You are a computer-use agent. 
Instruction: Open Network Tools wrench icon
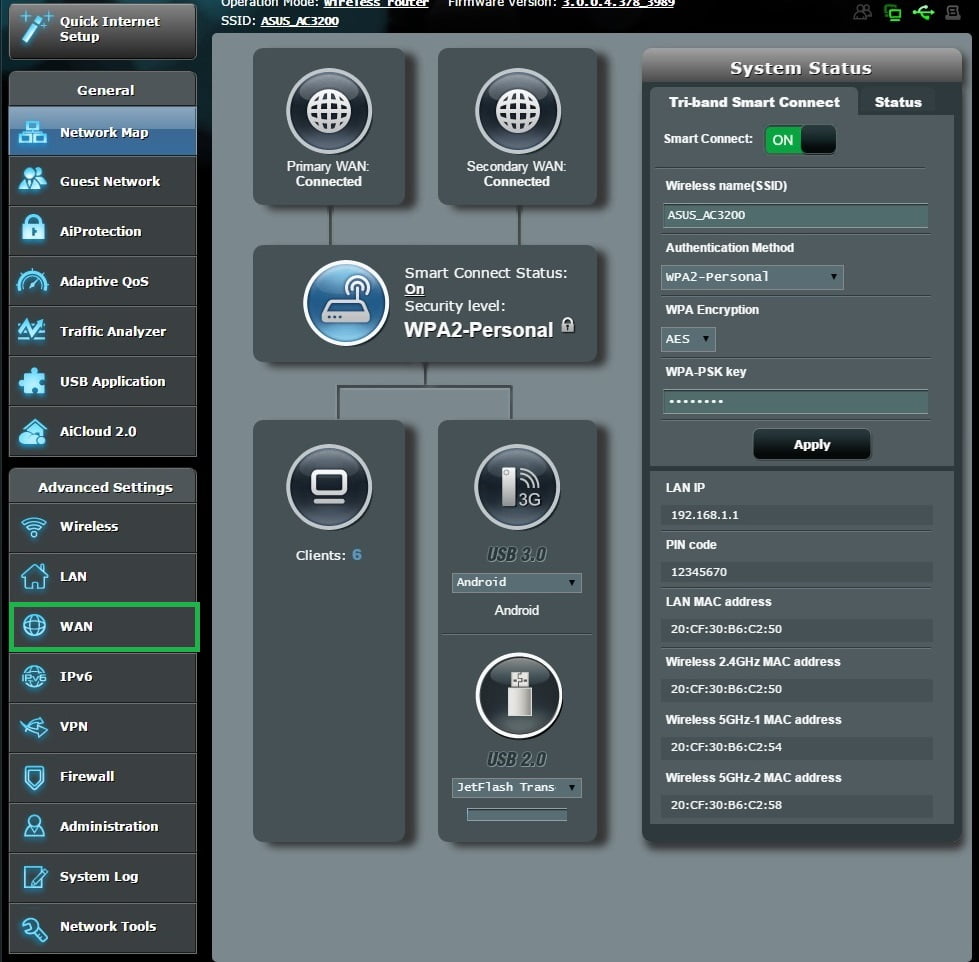tap(34, 928)
